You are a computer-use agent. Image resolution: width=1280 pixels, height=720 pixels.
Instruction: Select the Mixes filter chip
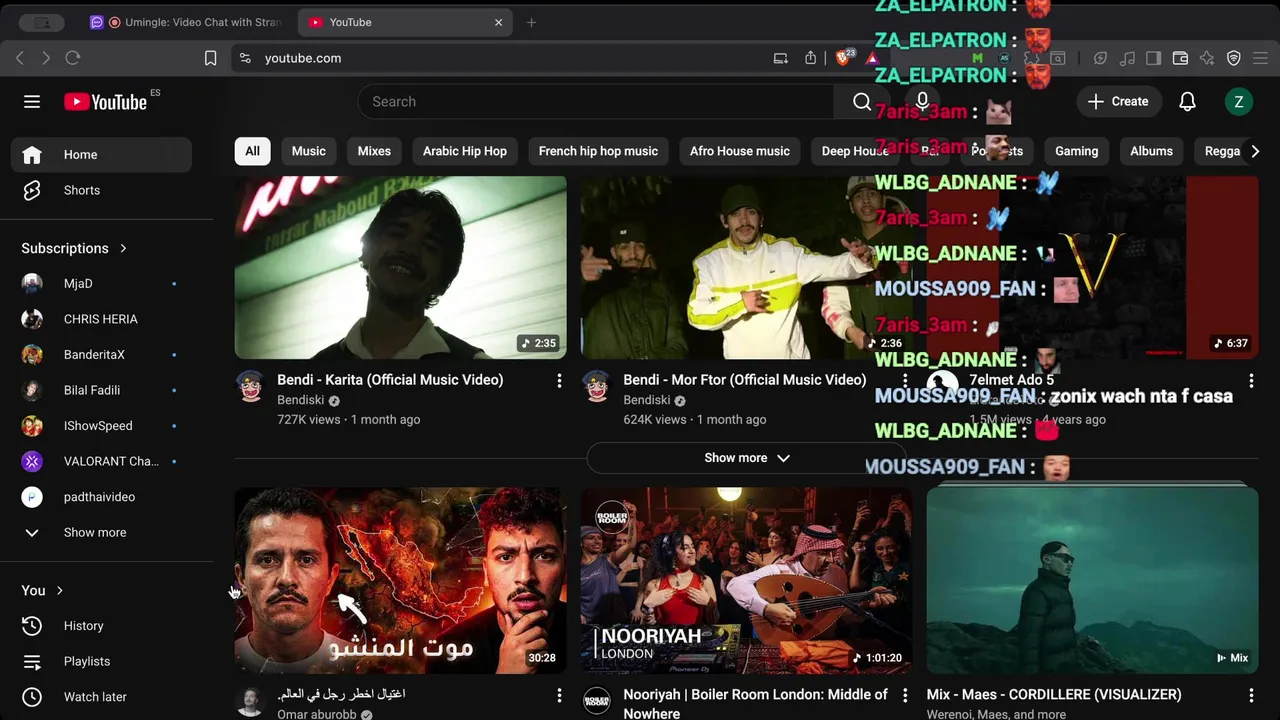(x=374, y=151)
